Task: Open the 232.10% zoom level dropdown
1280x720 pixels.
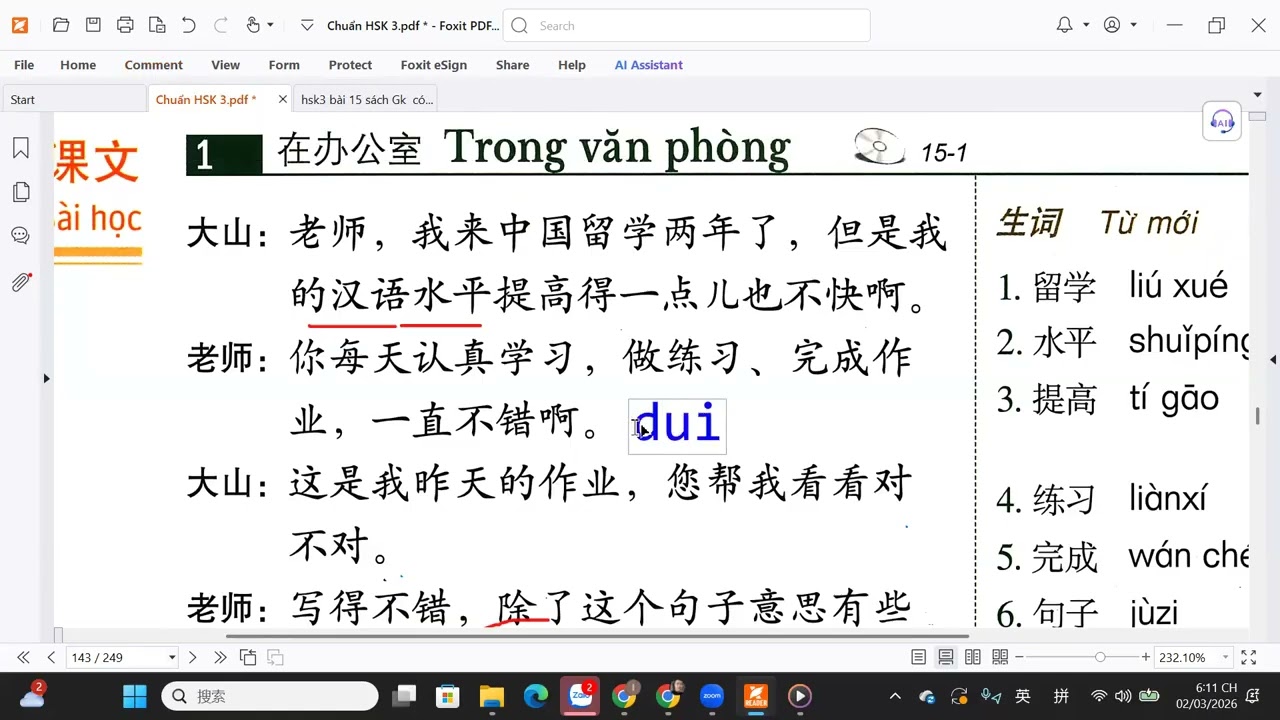Action: point(1224,657)
